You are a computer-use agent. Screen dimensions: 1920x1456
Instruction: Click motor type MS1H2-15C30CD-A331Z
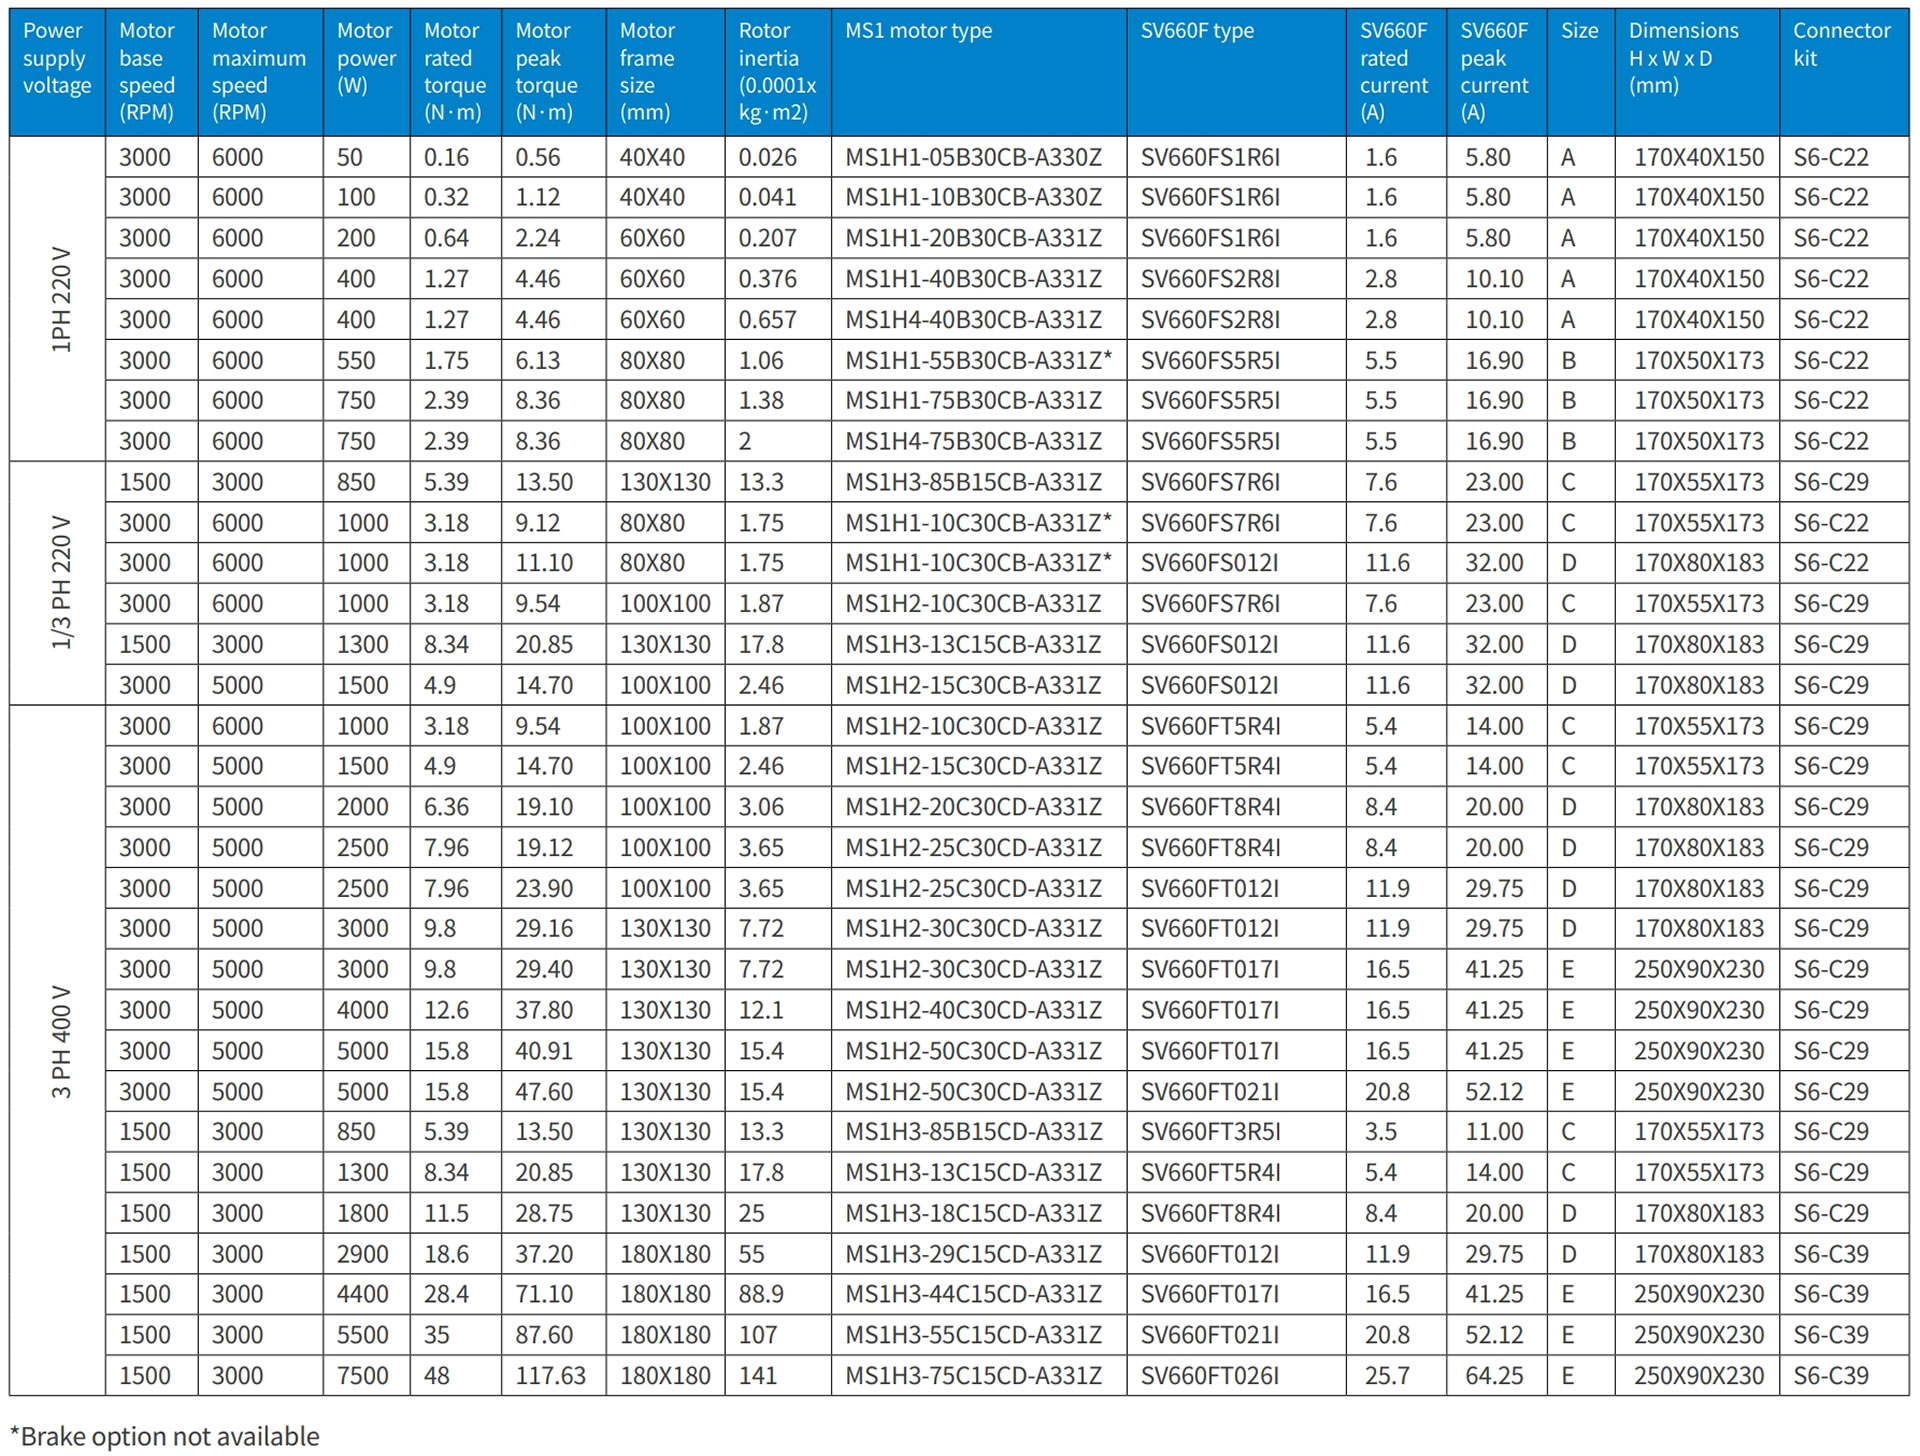(973, 766)
